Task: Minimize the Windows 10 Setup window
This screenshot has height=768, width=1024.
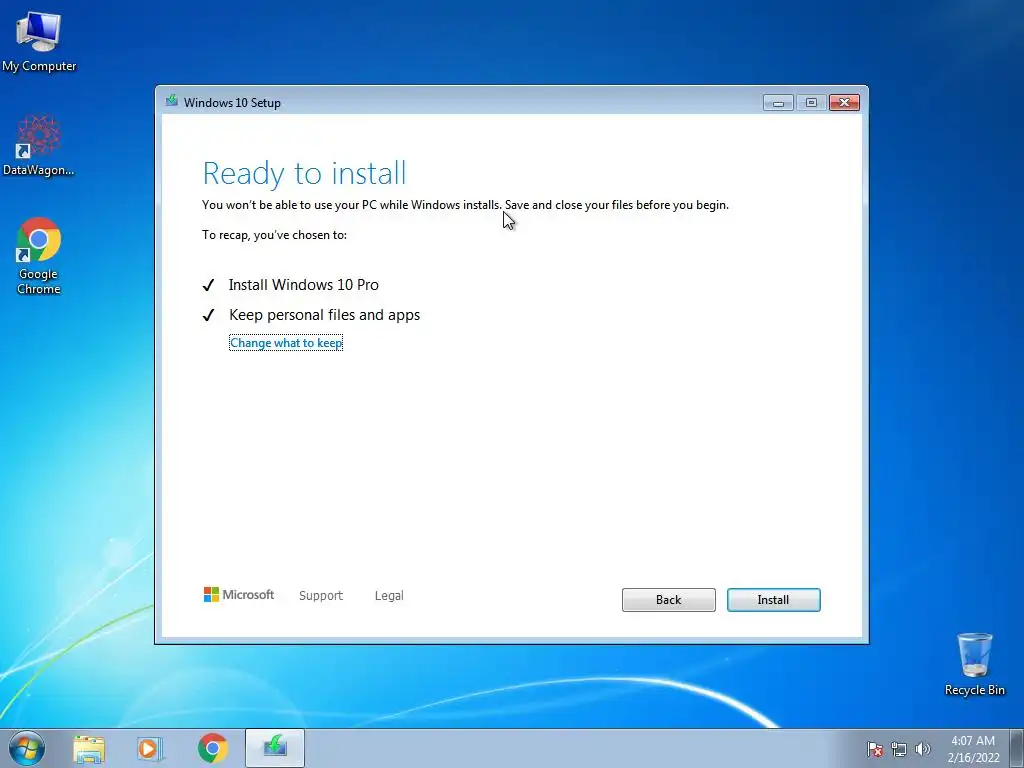Action: 778,103
